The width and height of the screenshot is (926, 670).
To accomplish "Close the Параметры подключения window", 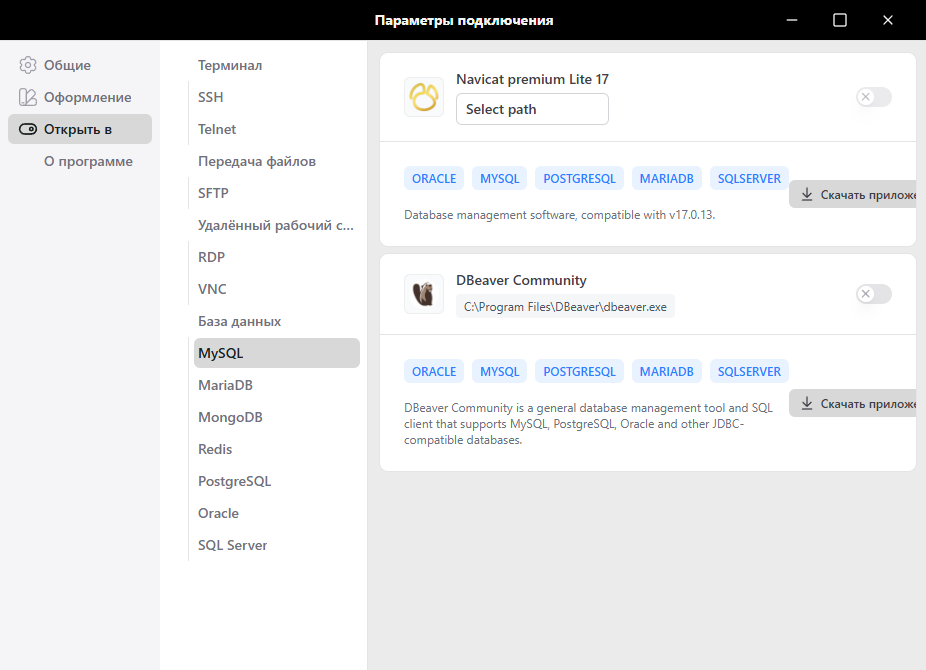I will click(x=888, y=20).
